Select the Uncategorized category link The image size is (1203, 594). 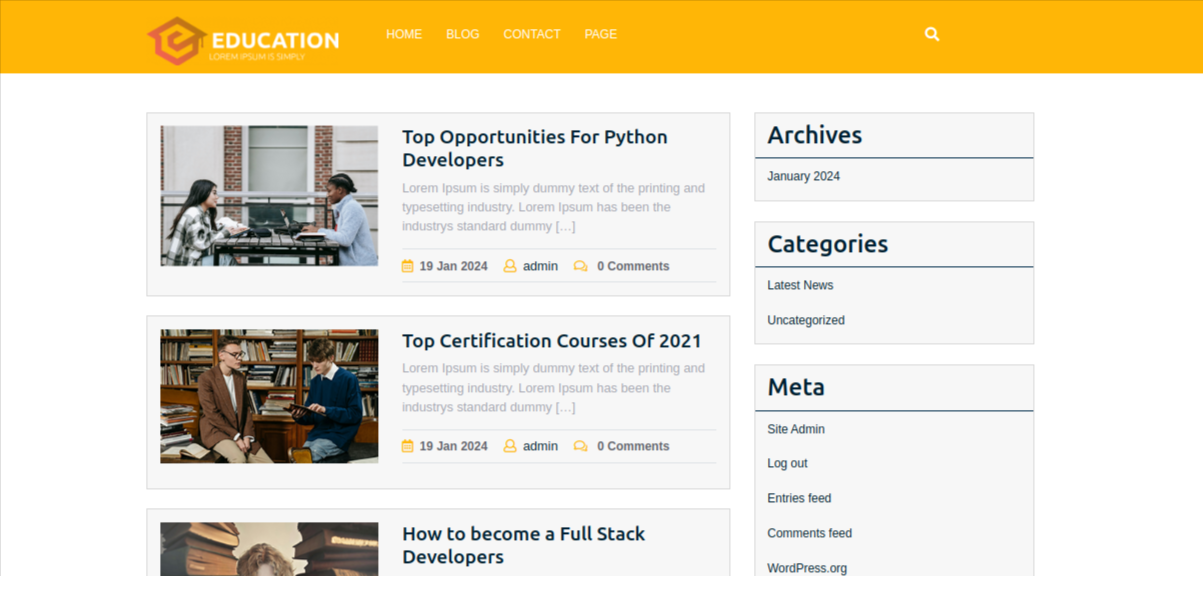pyautogui.click(x=805, y=320)
